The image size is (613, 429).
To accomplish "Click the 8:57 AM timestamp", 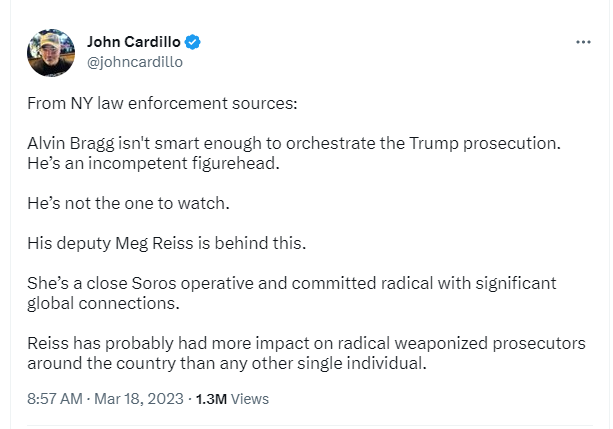I will 55,399.
